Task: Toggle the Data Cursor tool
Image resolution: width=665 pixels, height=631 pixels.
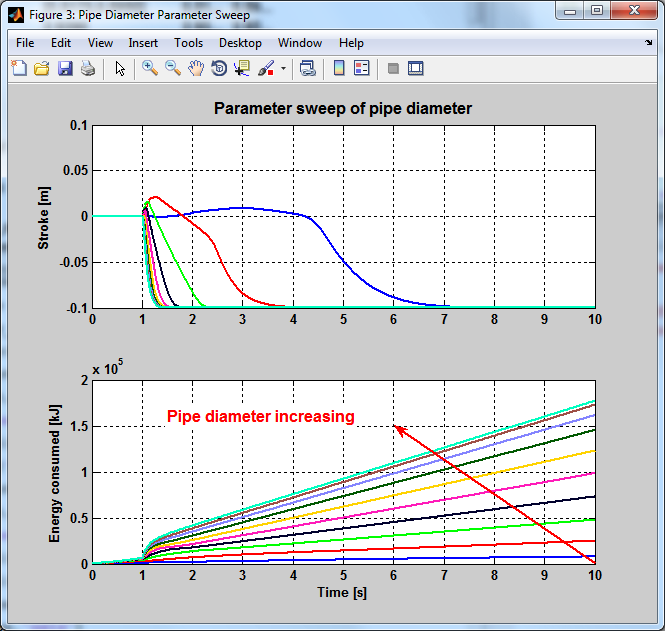Action: click(242, 69)
